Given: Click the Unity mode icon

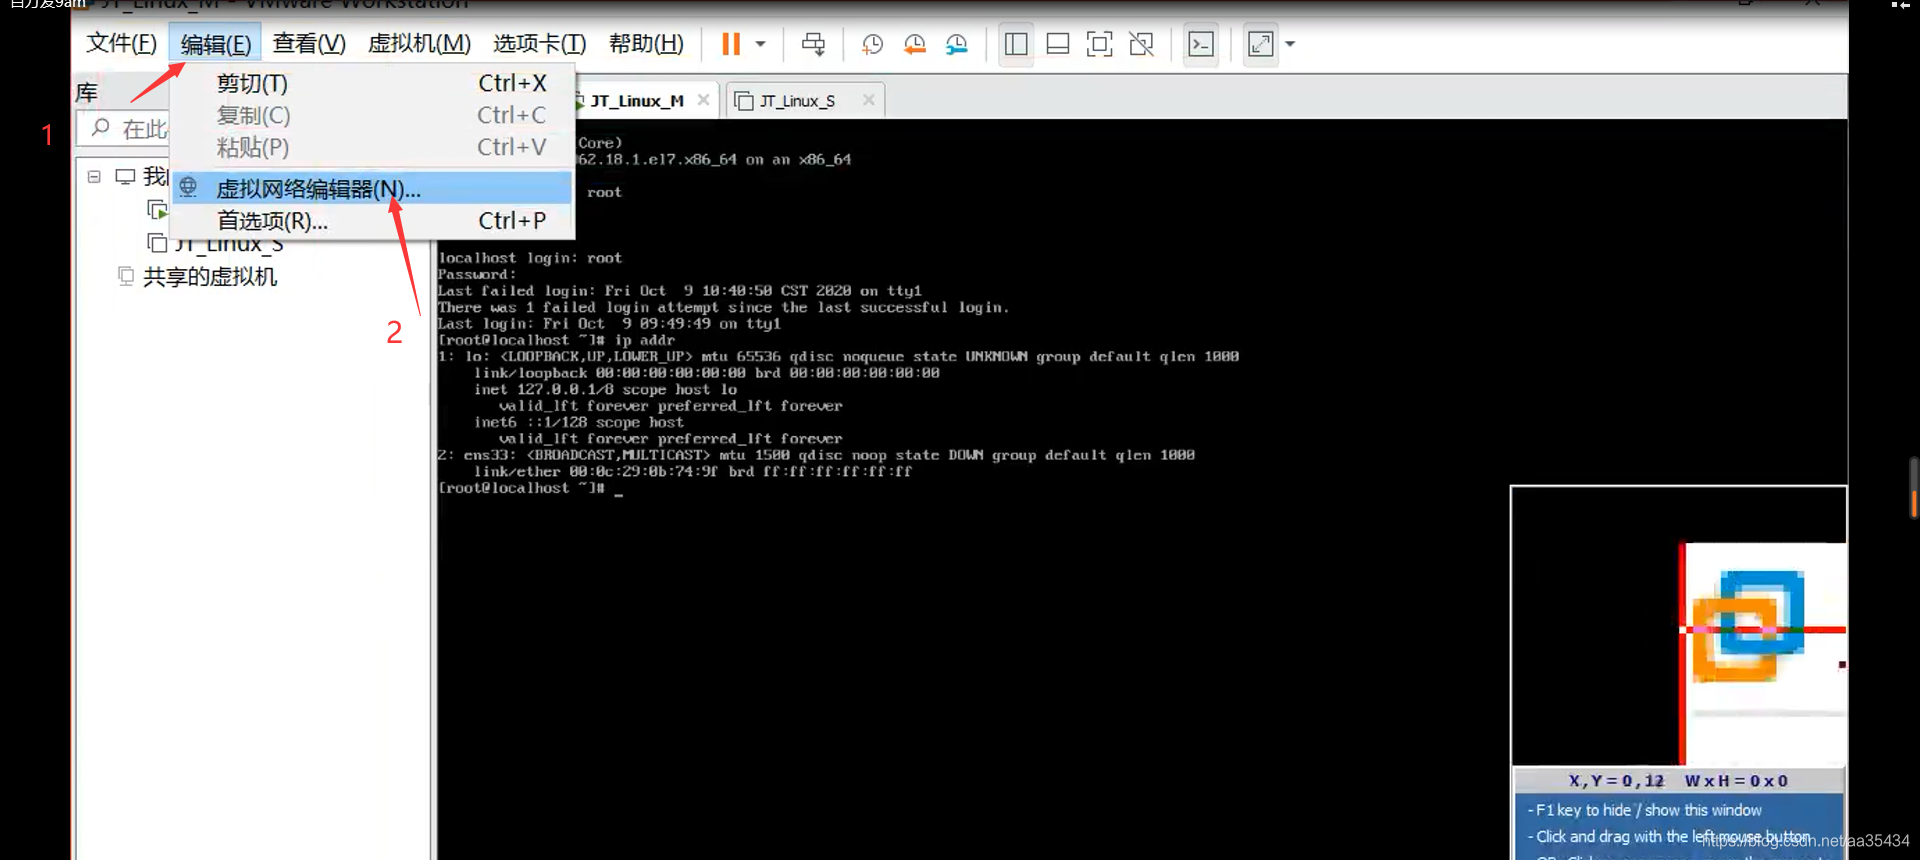Looking at the screenshot, I should click(x=1141, y=44).
